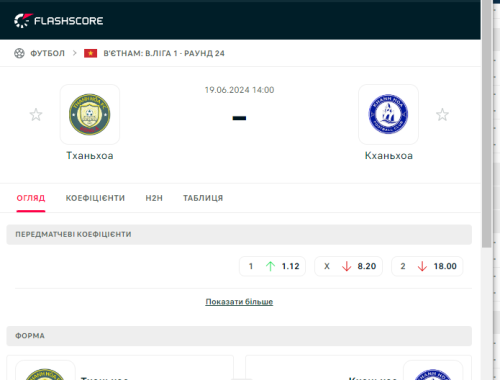
Task: Click the red down arrow by 8.20
Action: [x=347, y=266]
